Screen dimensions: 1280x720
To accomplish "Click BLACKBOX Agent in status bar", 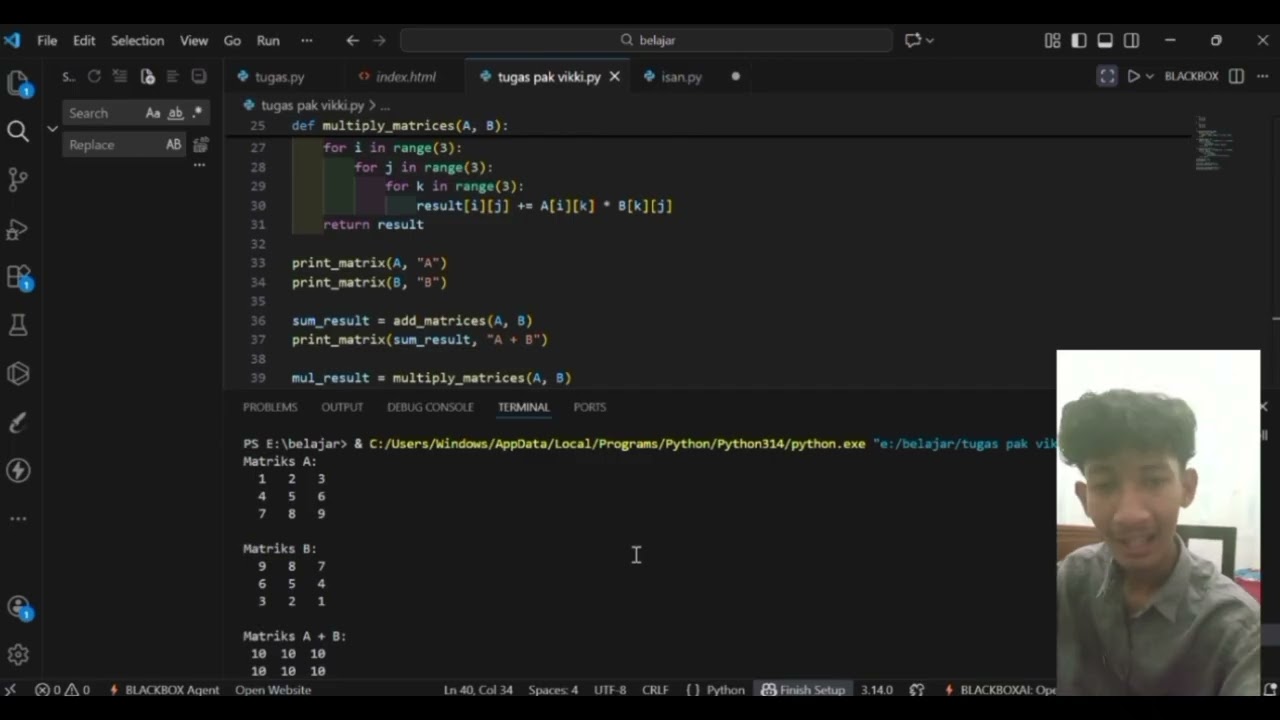I will [x=163, y=689].
